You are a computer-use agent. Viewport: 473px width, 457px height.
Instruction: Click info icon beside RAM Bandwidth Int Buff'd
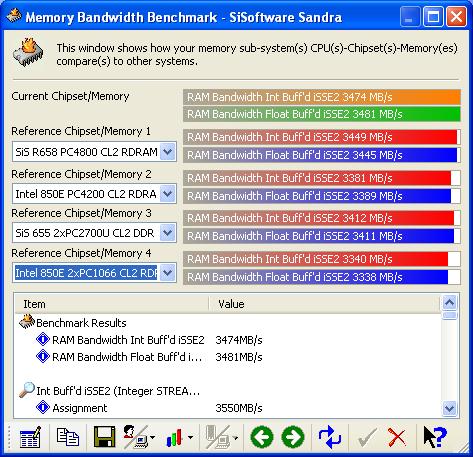[x=43, y=339]
